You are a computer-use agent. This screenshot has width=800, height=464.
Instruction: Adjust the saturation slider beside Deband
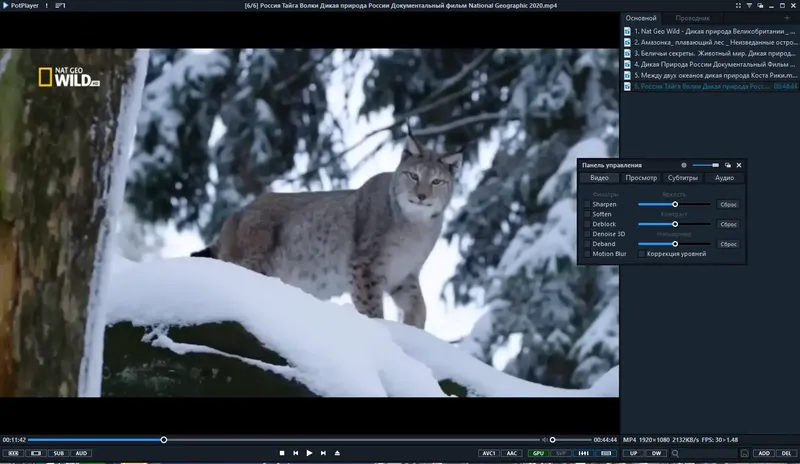pos(674,244)
